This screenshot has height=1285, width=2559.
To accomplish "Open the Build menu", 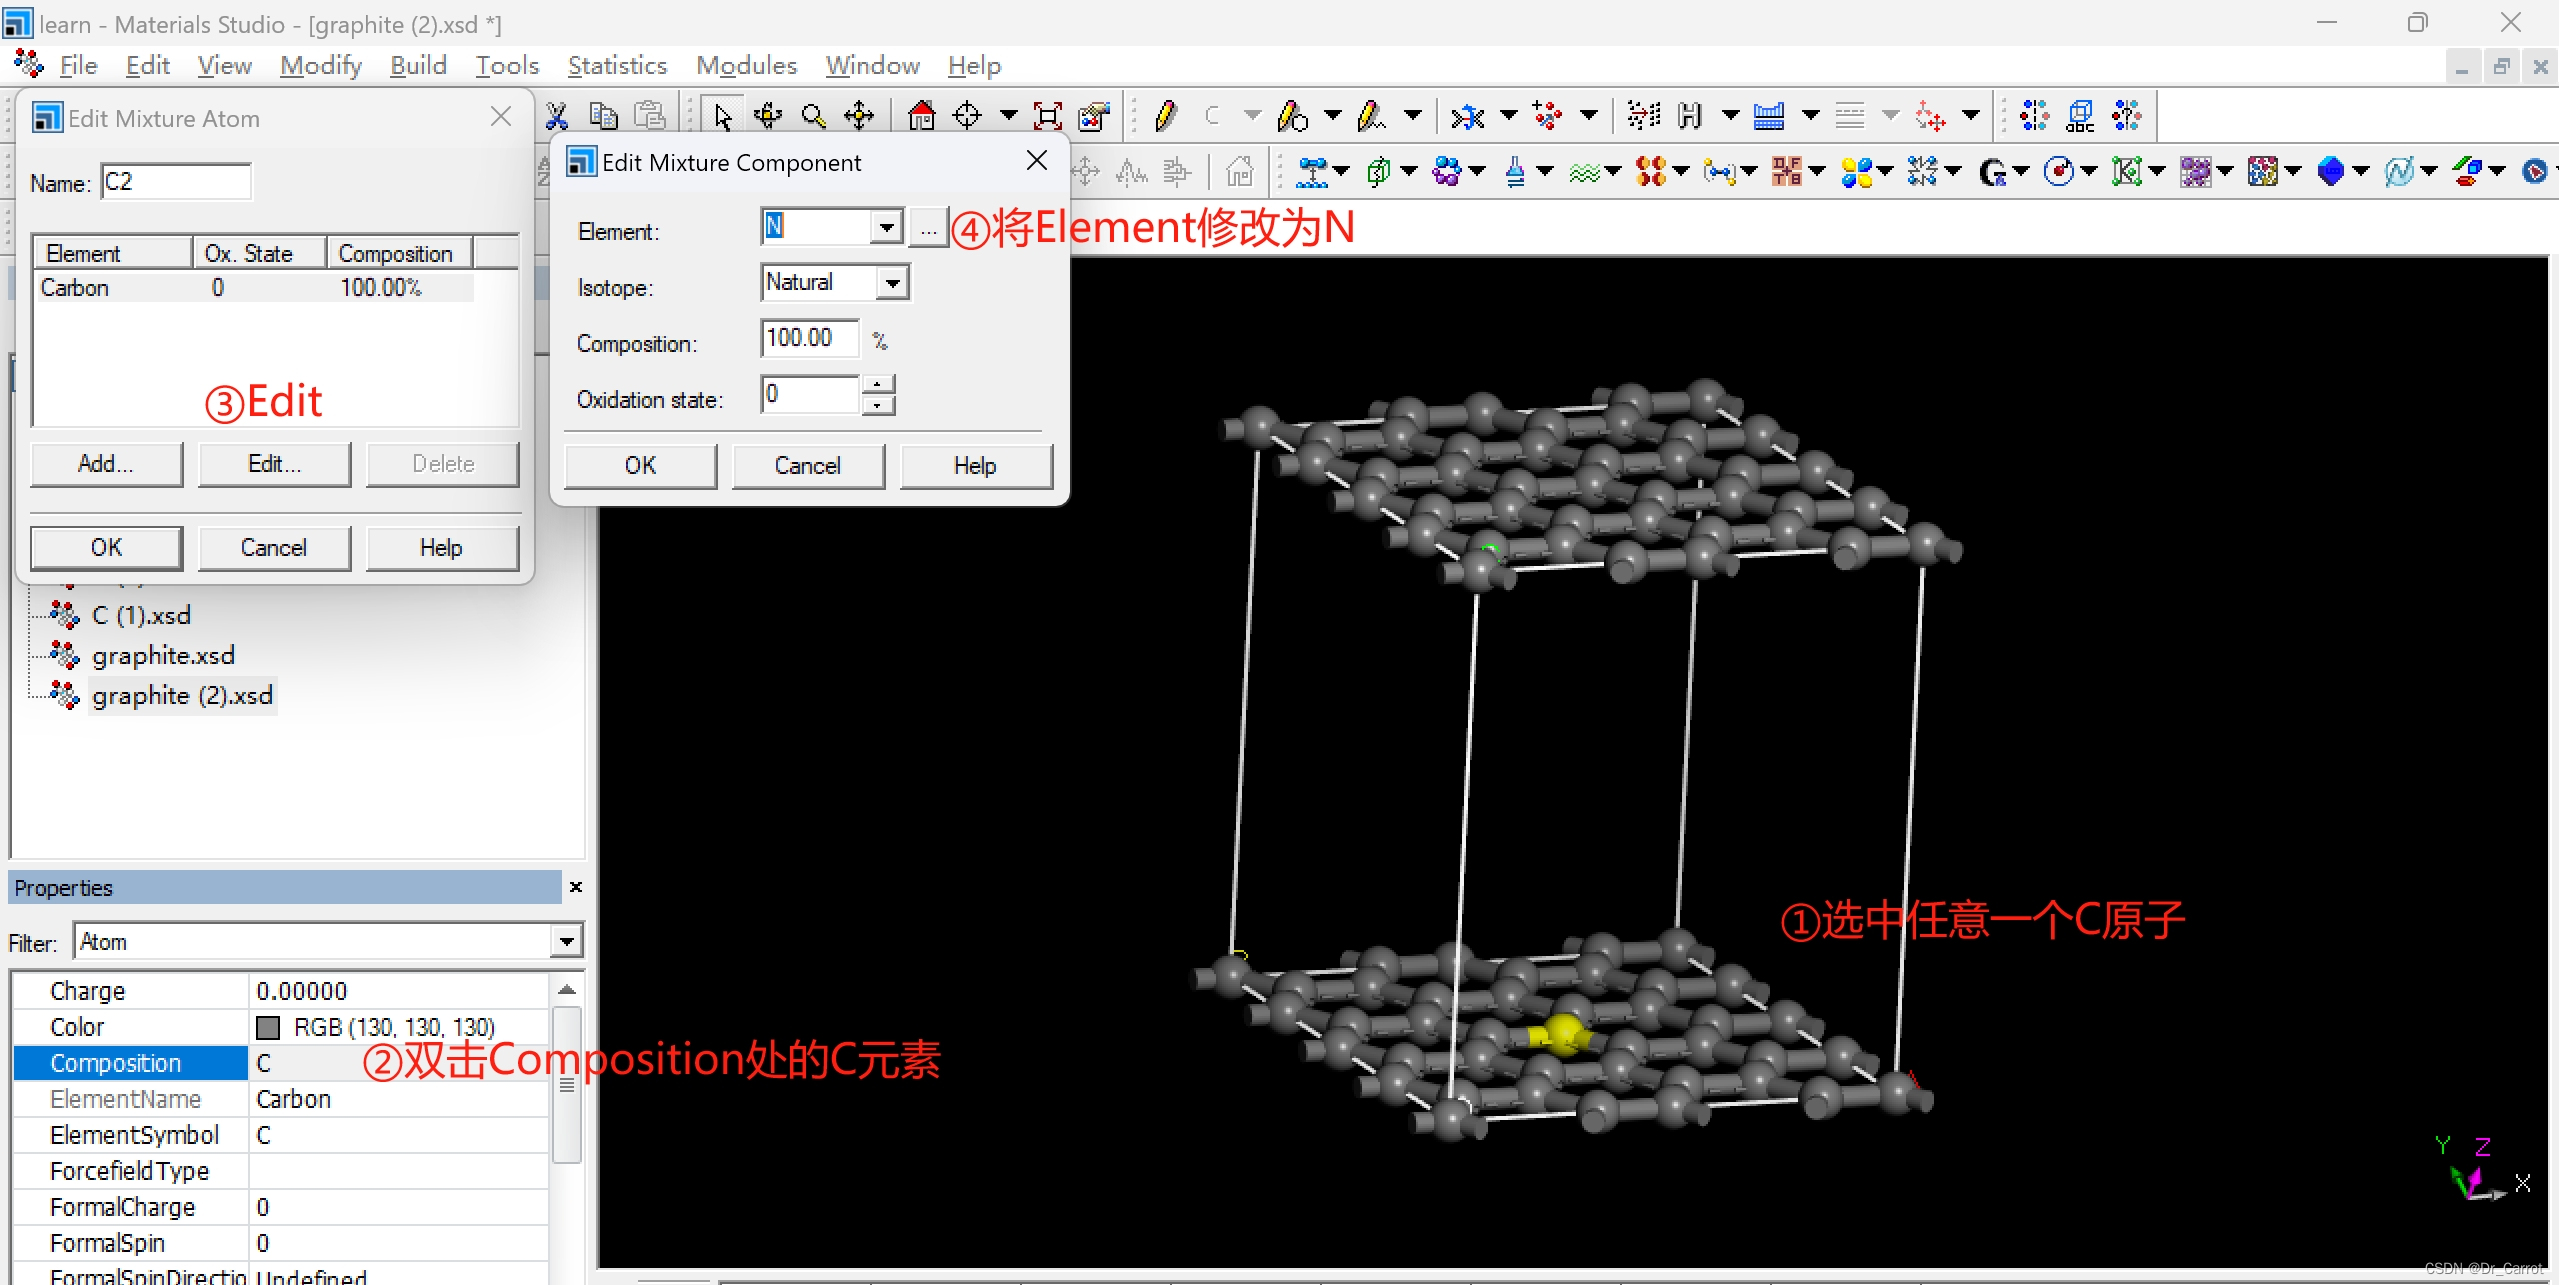I will (418, 64).
